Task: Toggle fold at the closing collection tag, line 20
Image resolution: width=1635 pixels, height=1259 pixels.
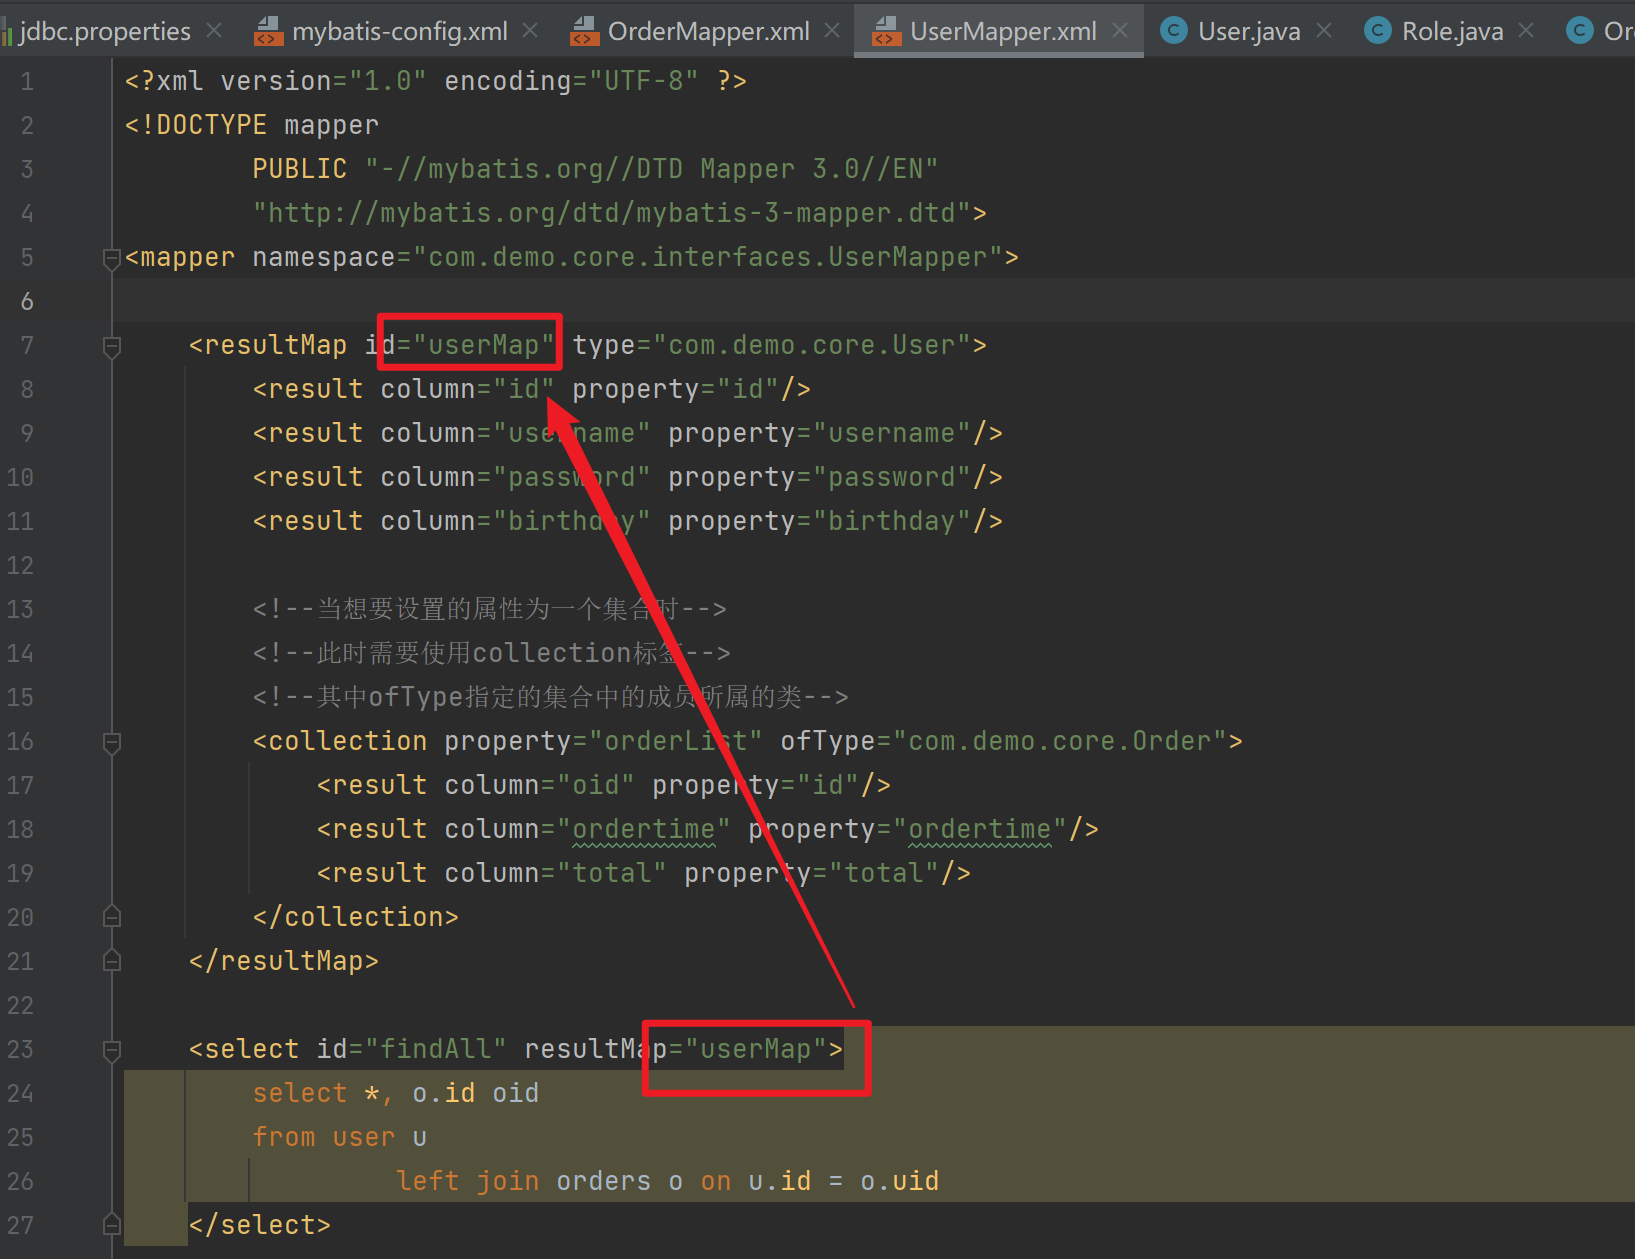Action: pyautogui.click(x=112, y=917)
